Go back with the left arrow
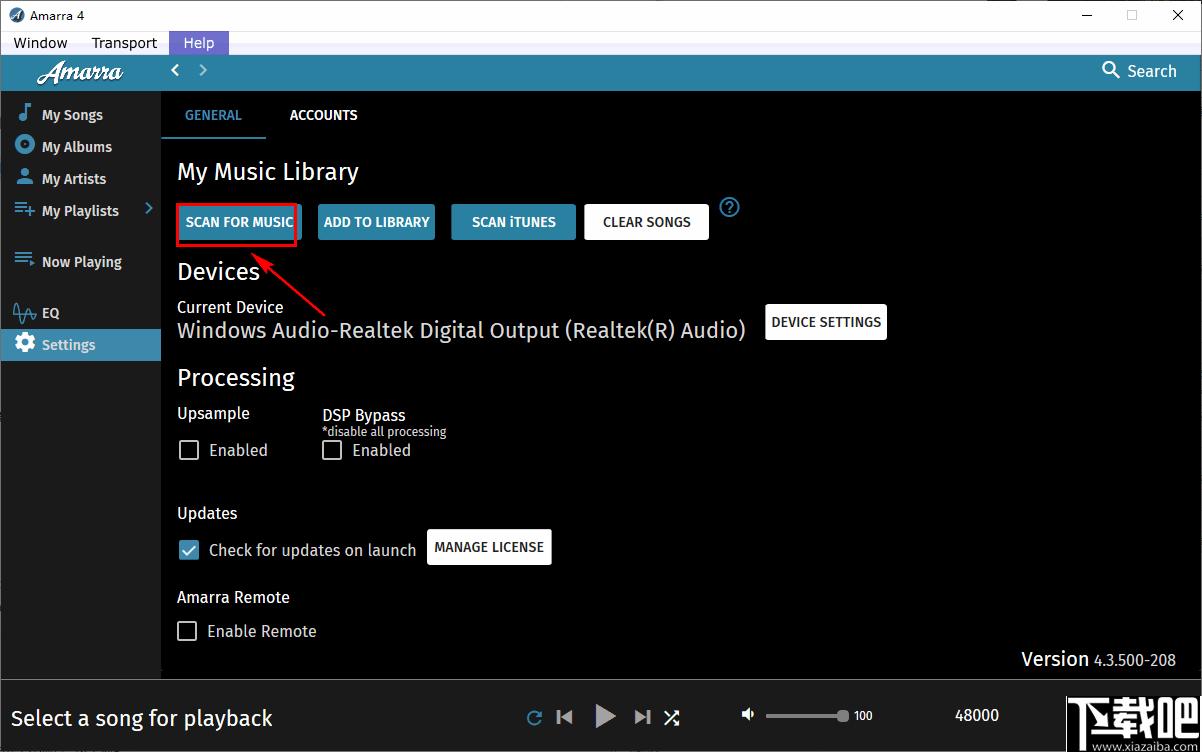1202x752 pixels. 175,70
